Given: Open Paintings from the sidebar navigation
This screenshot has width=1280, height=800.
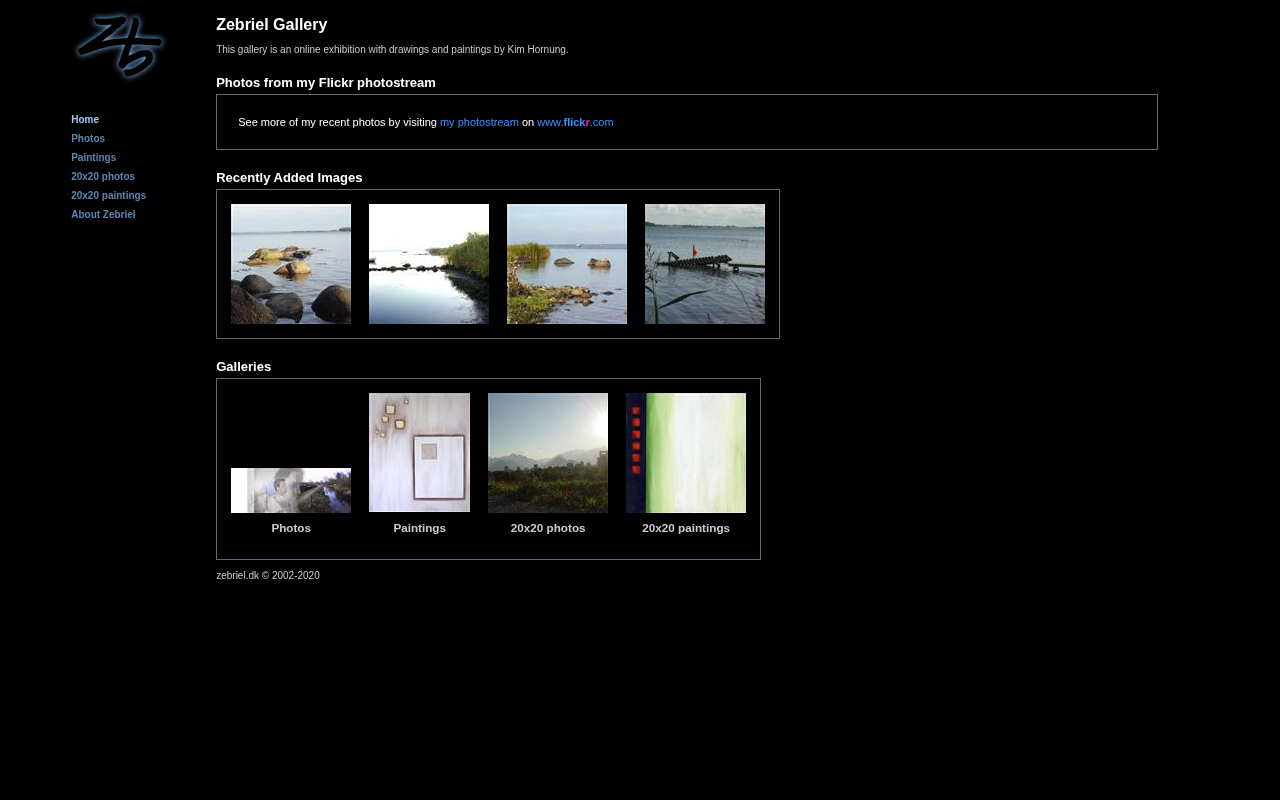Looking at the screenshot, I should pyautogui.click(x=93, y=158).
